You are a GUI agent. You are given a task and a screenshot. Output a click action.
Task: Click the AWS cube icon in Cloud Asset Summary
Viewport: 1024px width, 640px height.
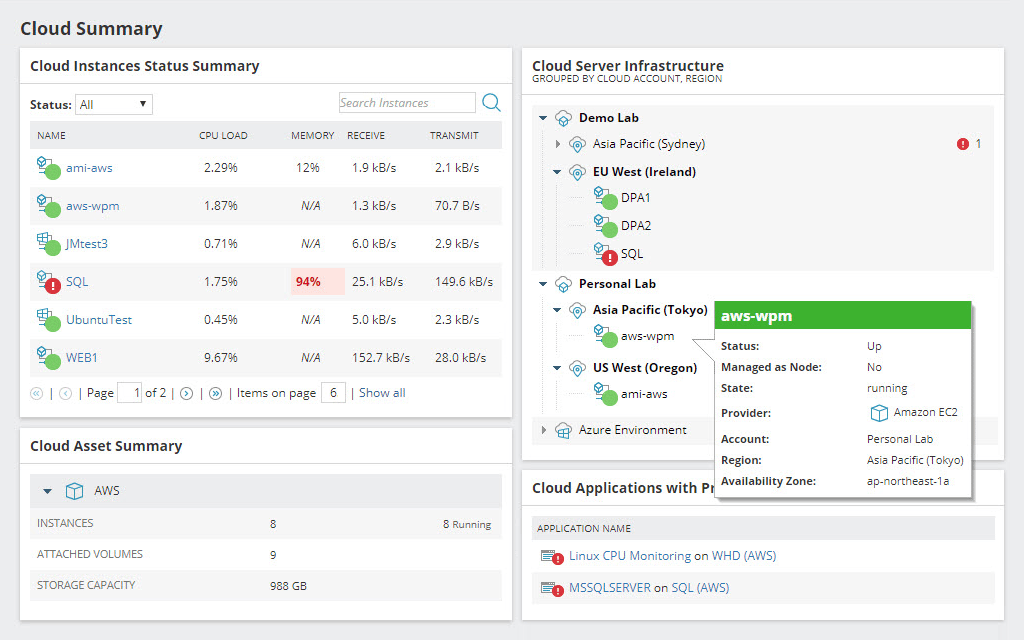(74, 491)
